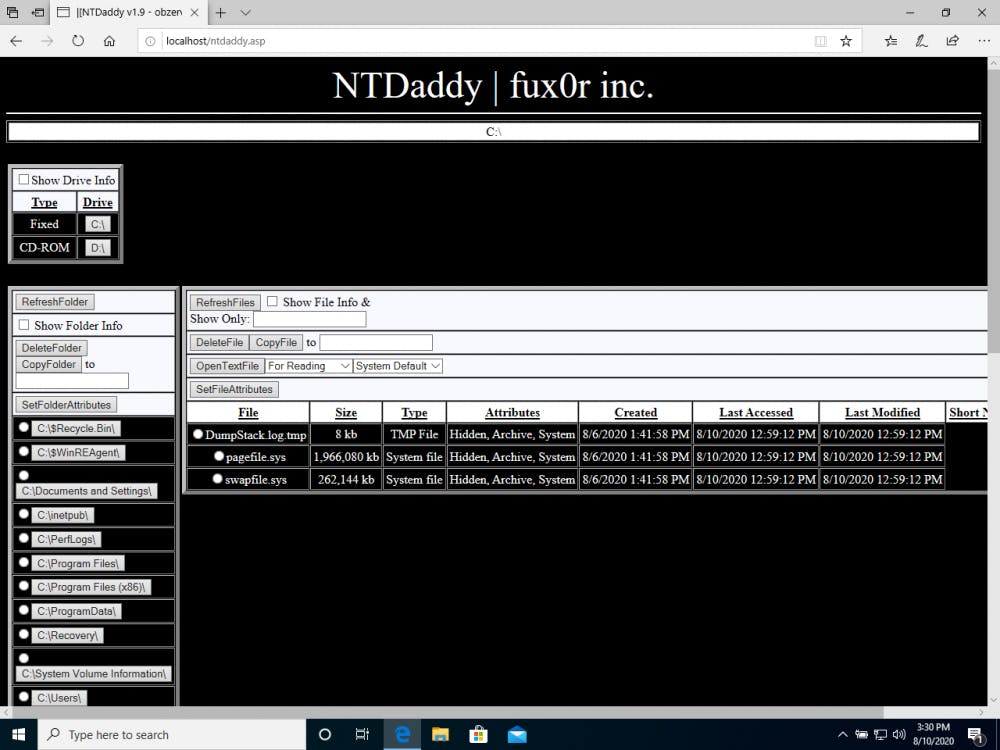Select the pagefile.sys radio button
Viewport: 1000px width, 750px height.
click(x=219, y=456)
